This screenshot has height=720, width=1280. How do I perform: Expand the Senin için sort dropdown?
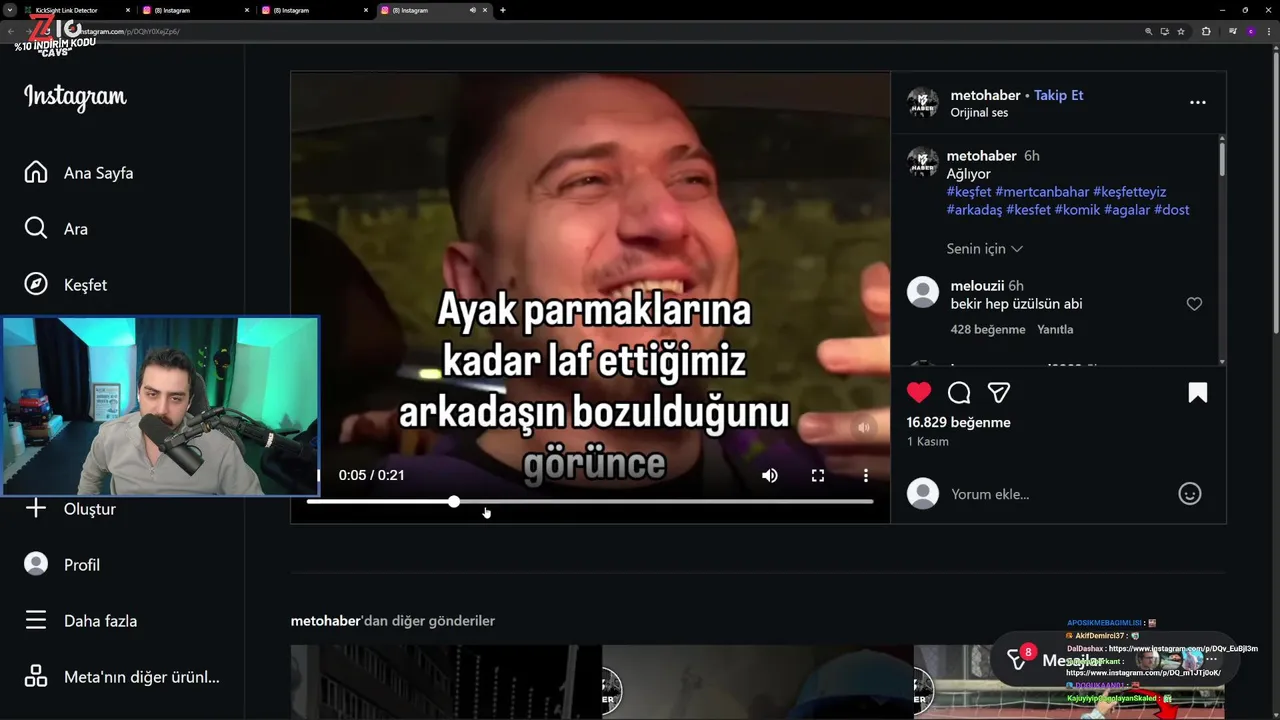pyautogui.click(x=985, y=248)
